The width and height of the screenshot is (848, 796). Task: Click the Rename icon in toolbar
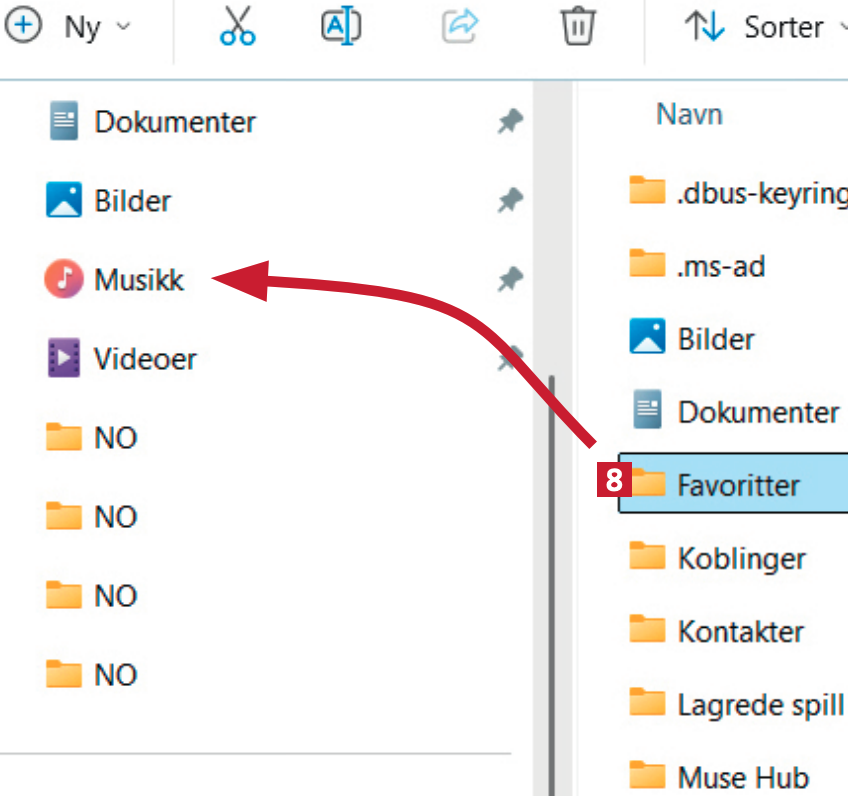(x=341, y=28)
